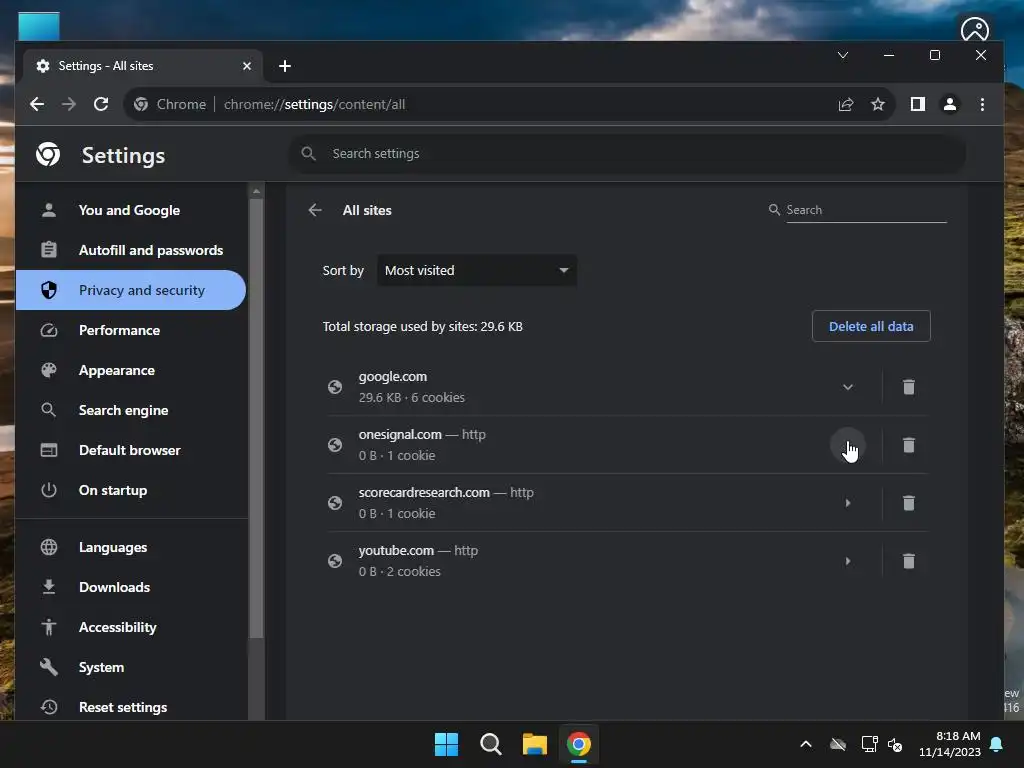Open On startup settings
This screenshot has height=768, width=1024.
click(x=112, y=490)
